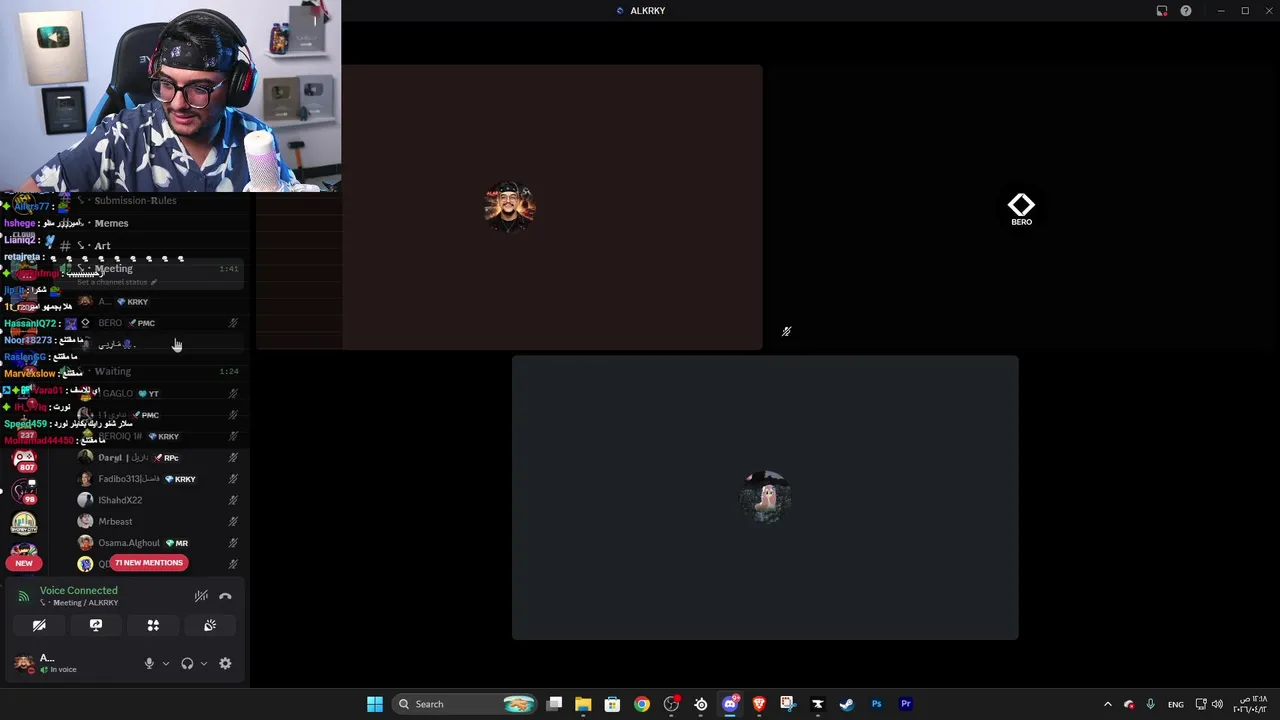Open OBS Studio from taskbar
The height and width of the screenshot is (720, 1280).
(671, 704)
